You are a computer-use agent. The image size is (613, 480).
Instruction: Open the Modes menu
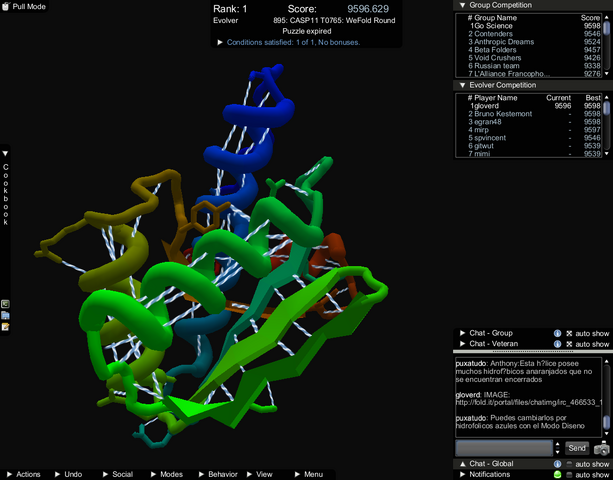pos(167,474)
